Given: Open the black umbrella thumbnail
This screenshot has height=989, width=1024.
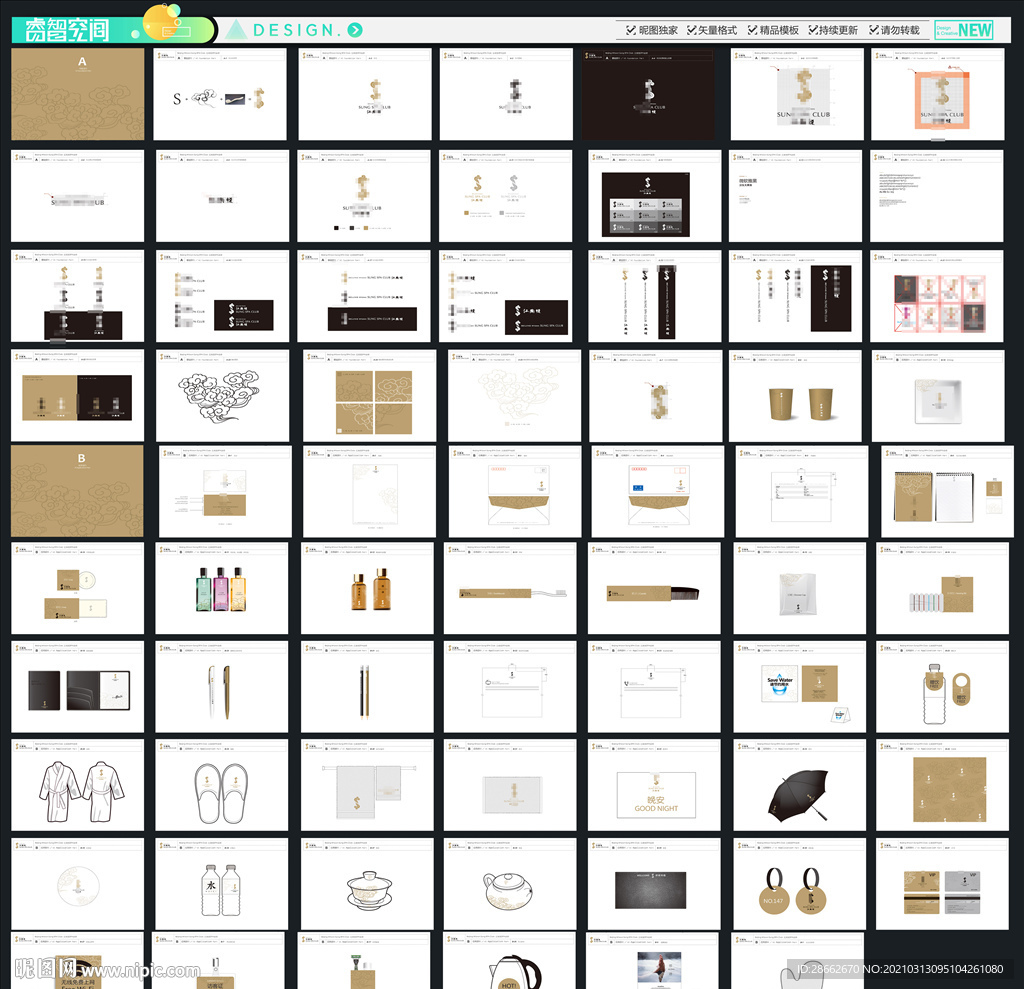Looking at the screenshot, I should point(799,785).
